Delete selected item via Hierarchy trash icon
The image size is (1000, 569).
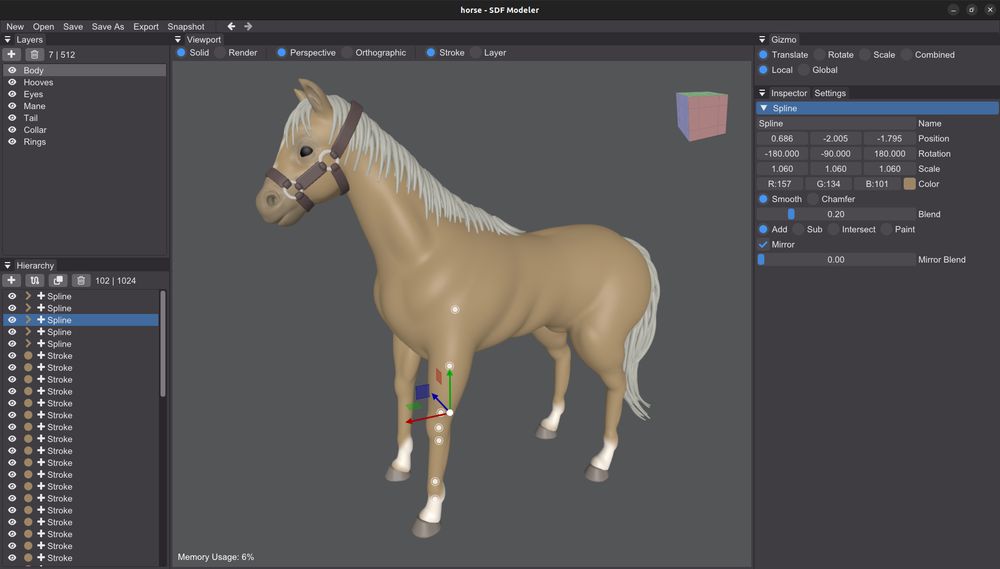[81, 280]
